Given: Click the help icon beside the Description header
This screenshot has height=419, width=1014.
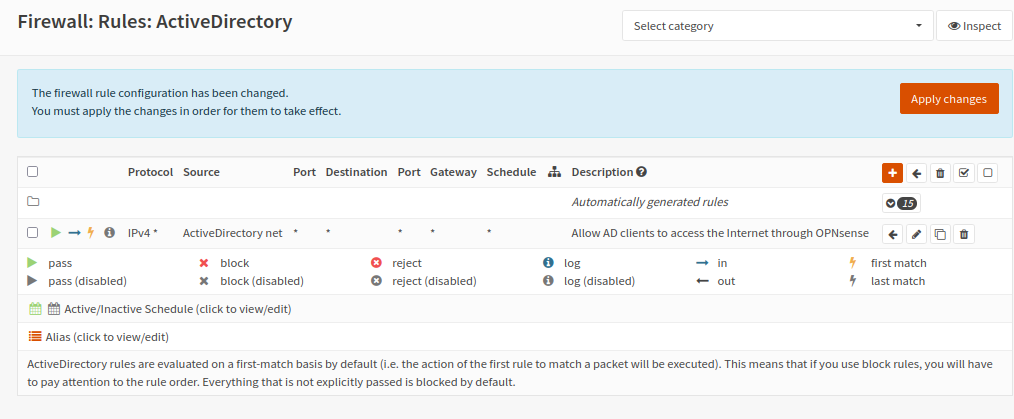Looking at the screenshot, I should (x=642, y=172).
